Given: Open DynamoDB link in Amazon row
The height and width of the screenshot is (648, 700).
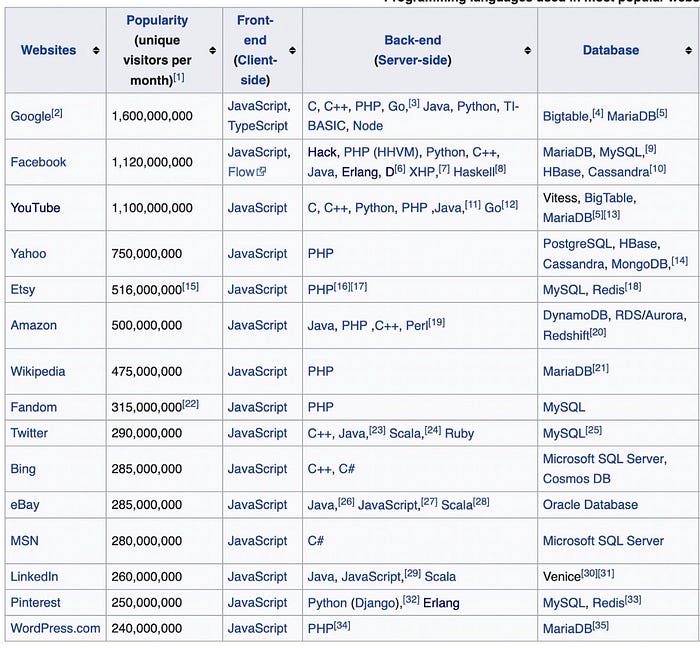Looking at the screenshot, I should click(575, 315).
